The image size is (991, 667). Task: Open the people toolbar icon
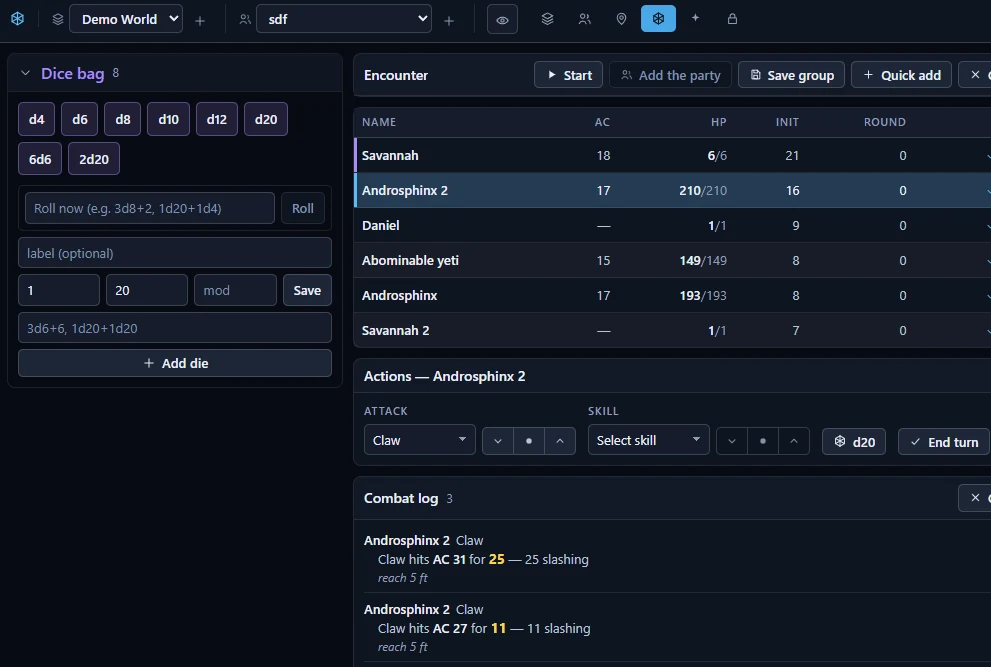(x=585, y=19)
